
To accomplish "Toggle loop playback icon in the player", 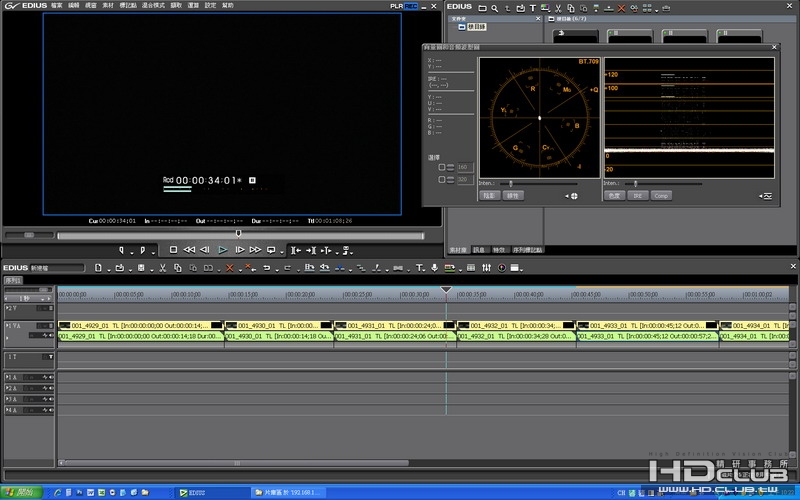I will click(271, 250).
